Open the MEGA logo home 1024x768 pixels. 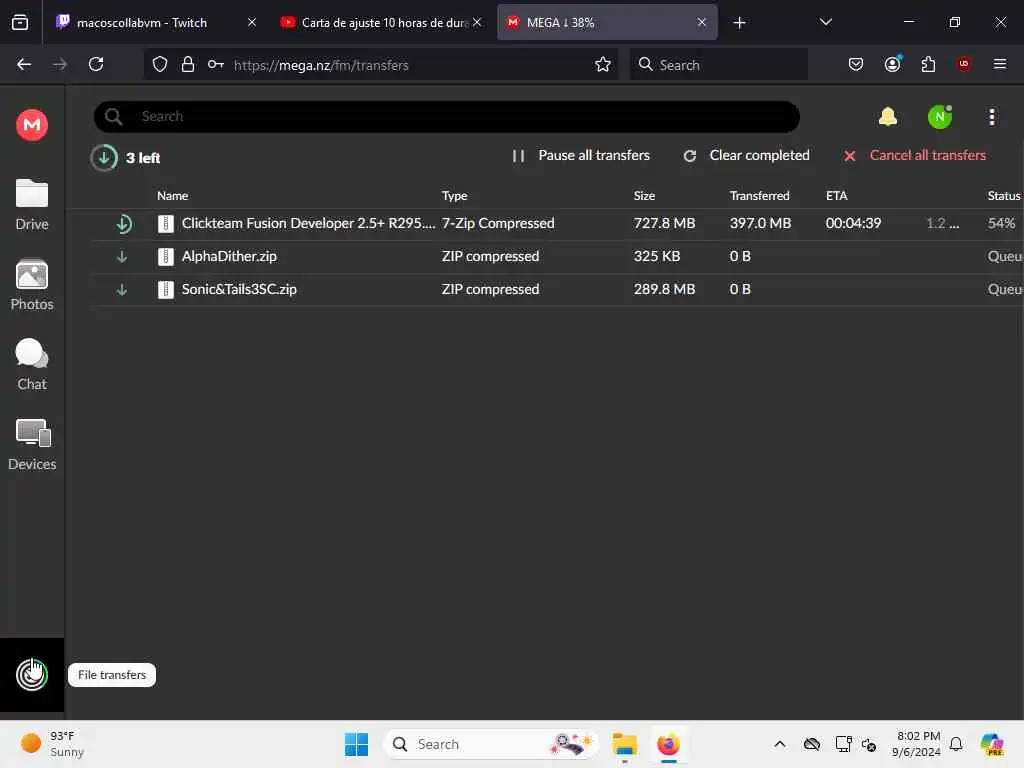point(32,124)
